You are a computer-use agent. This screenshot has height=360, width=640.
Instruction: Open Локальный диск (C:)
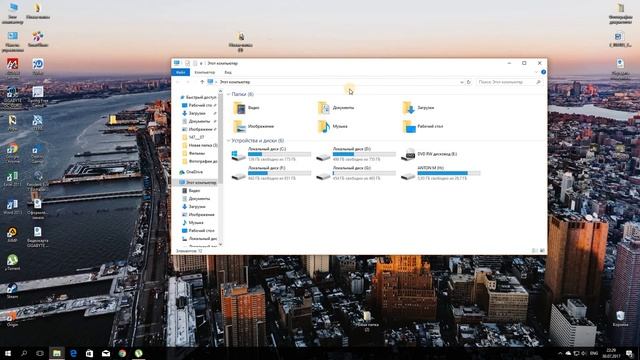[271, 154]
